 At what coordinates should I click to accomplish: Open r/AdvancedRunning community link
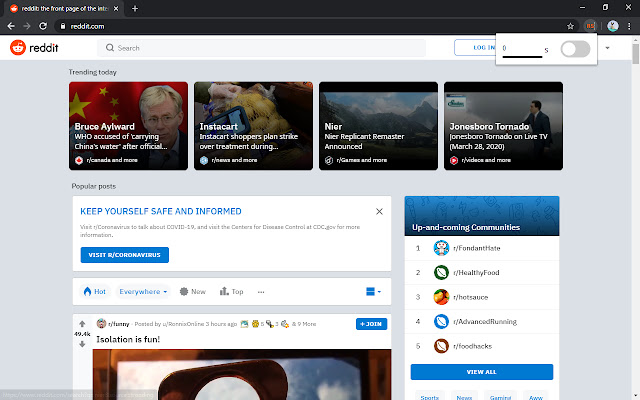[x=484, y=322]
